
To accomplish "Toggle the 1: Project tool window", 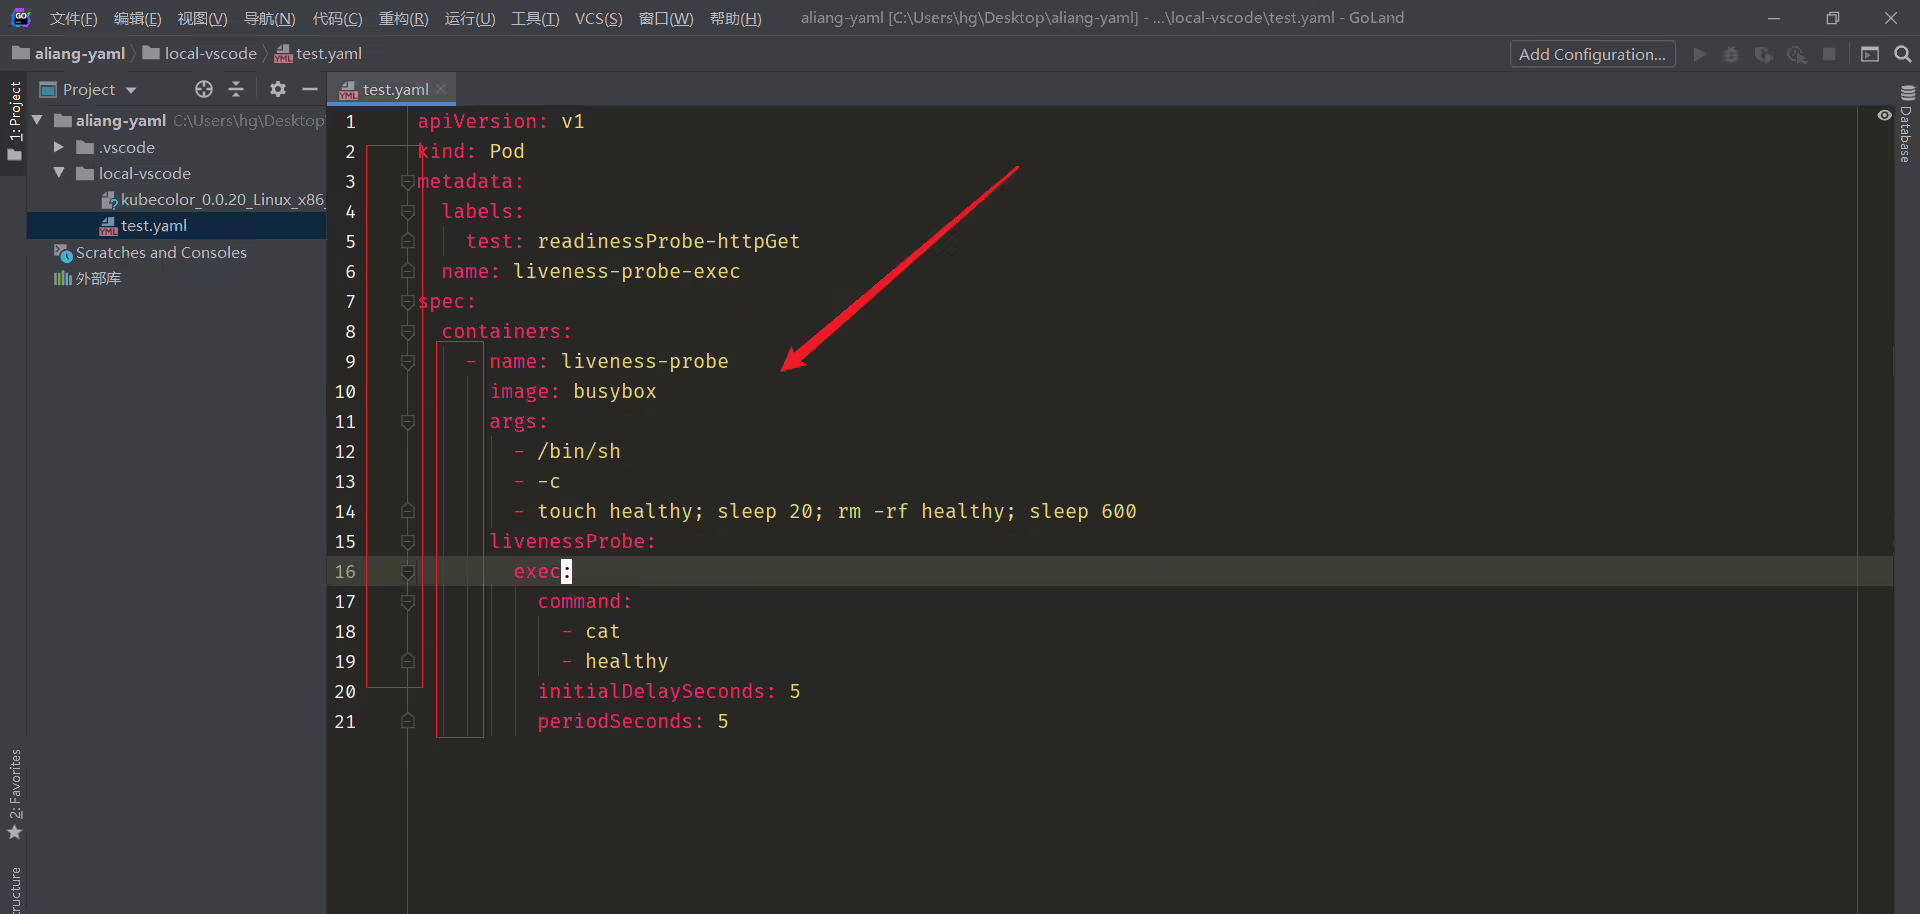I will (x=14, y=121).
